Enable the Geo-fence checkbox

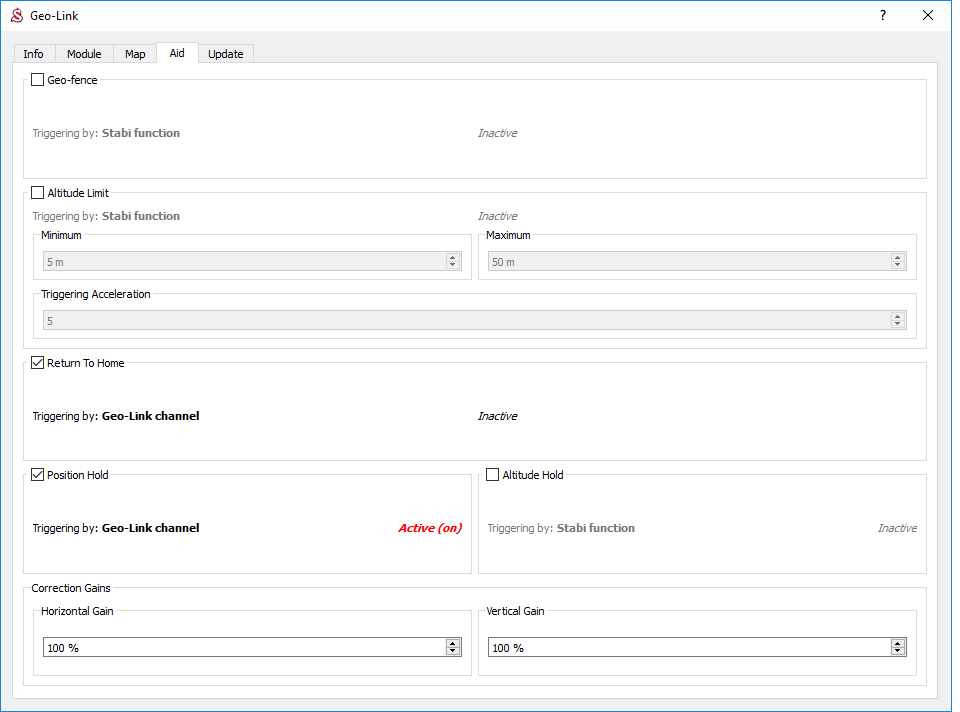tap(38, 80)
